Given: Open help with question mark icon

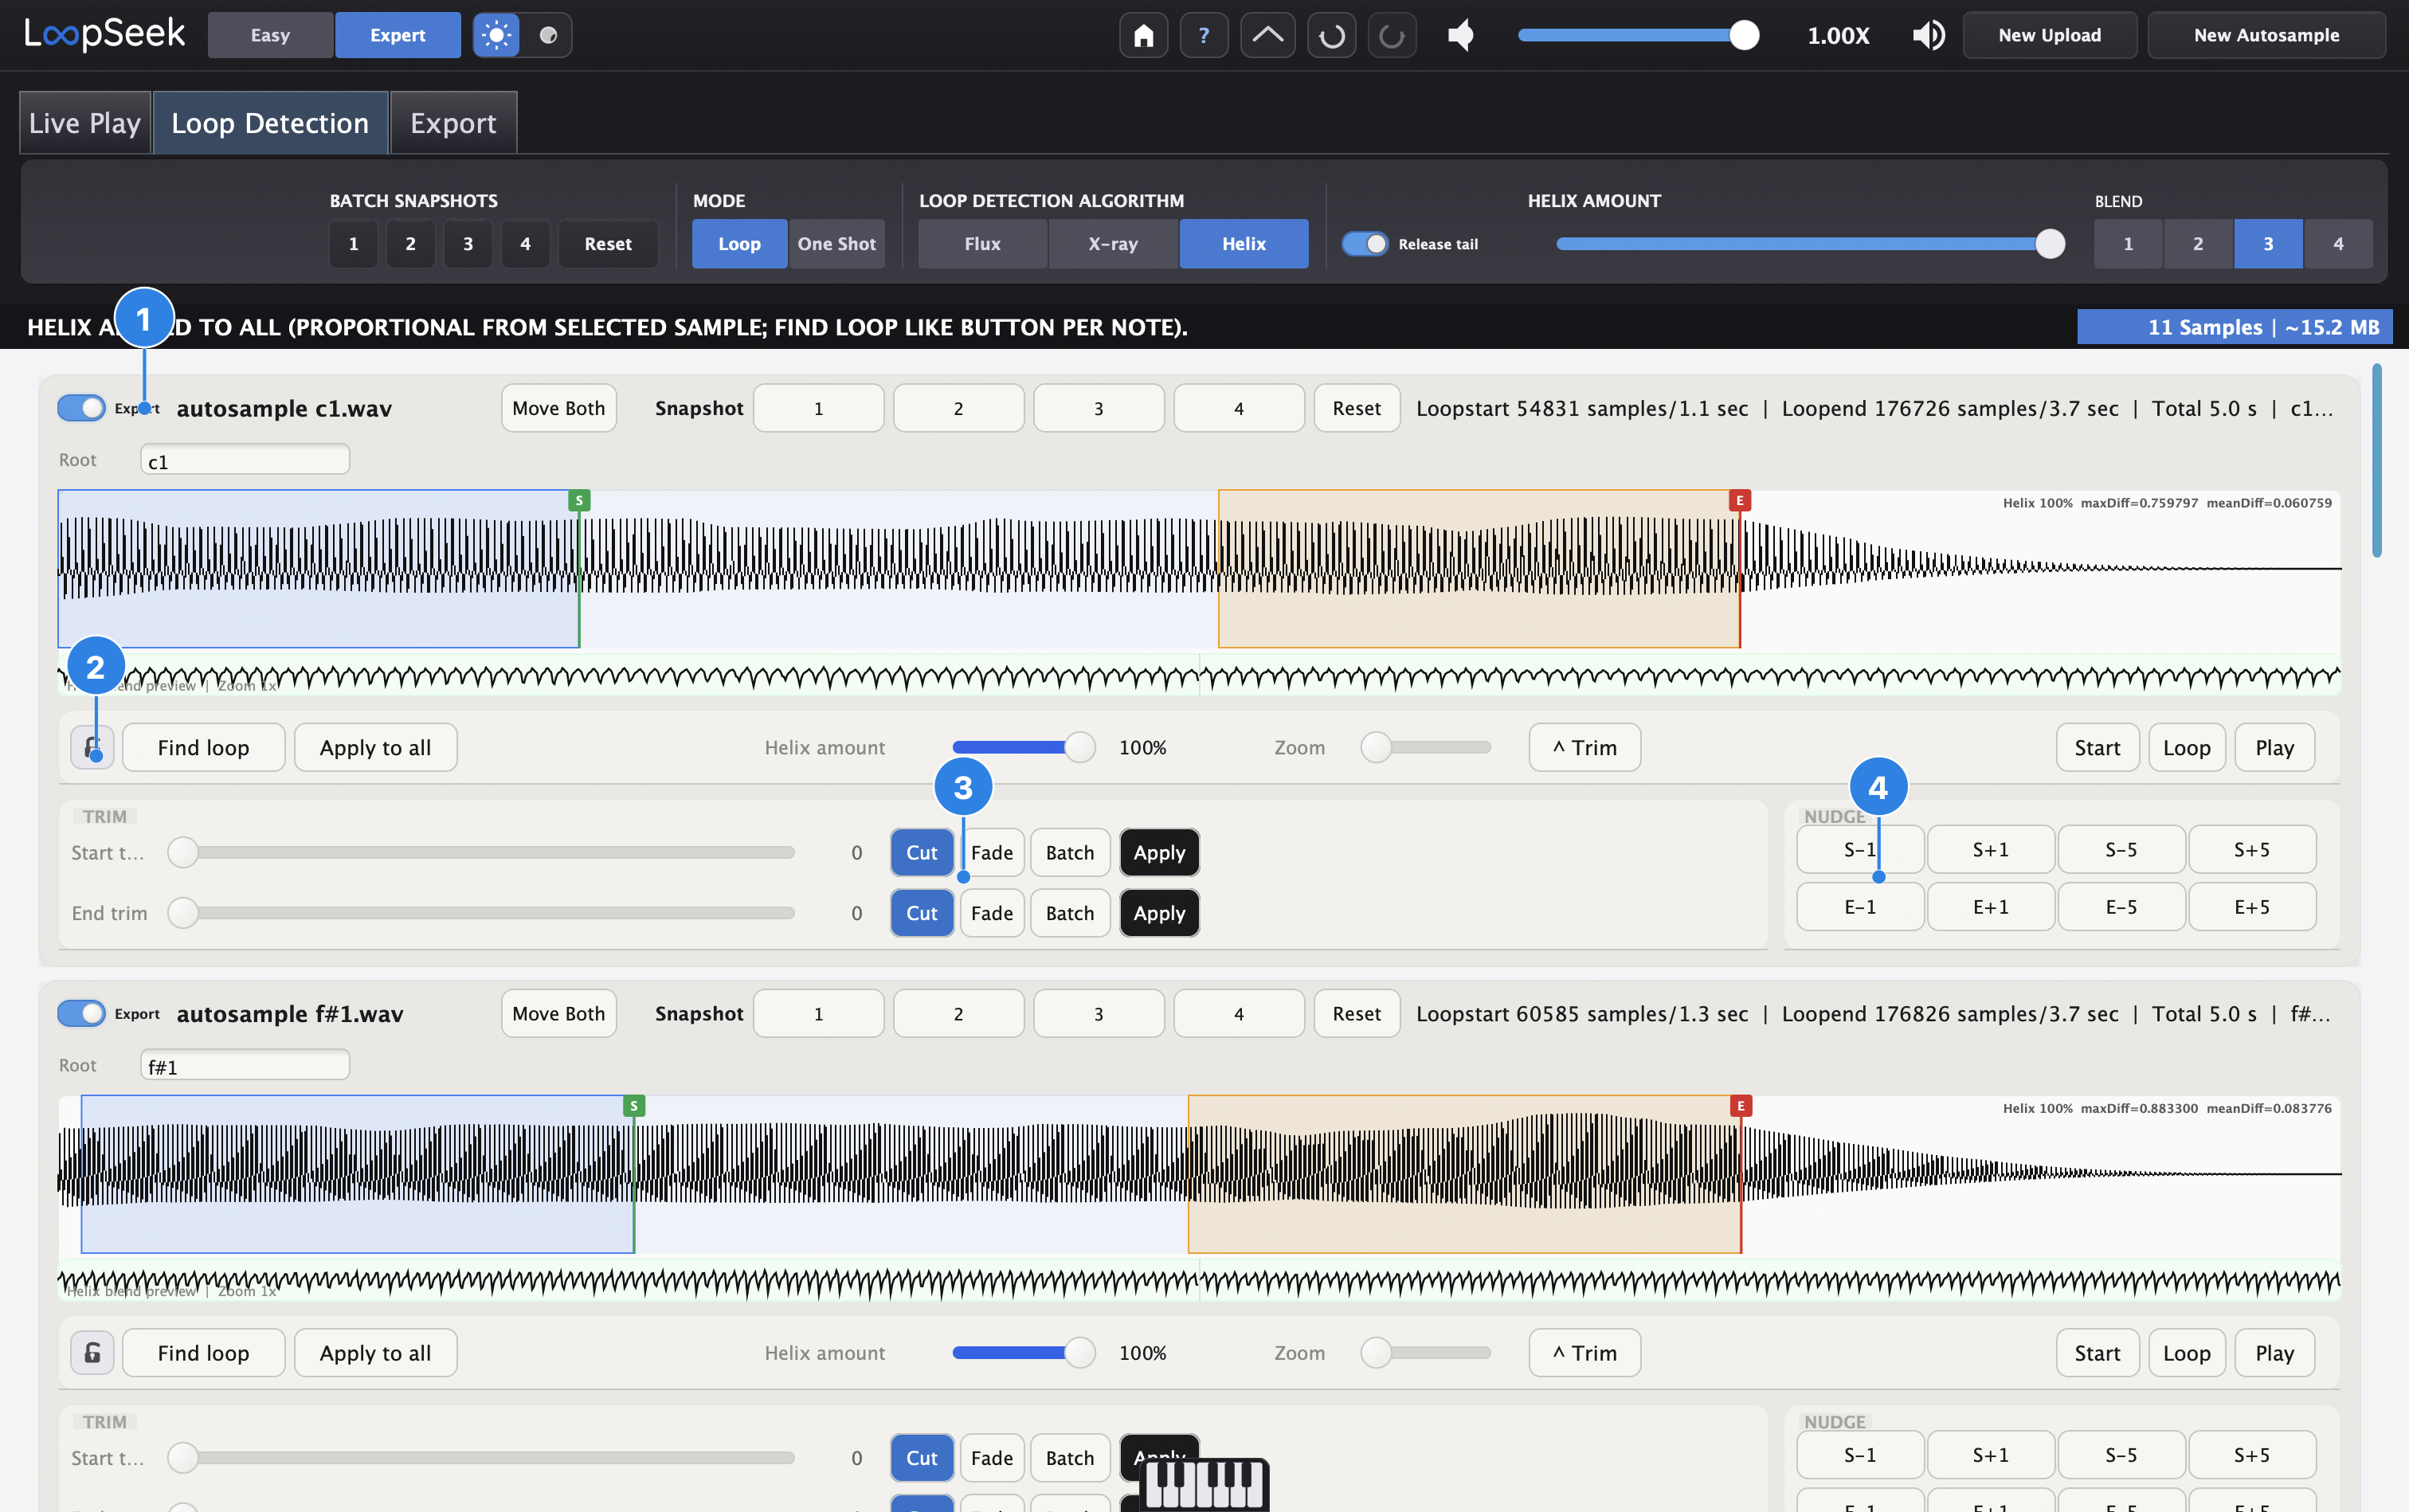Looking at the screenshot, I should click(1204, 36).
